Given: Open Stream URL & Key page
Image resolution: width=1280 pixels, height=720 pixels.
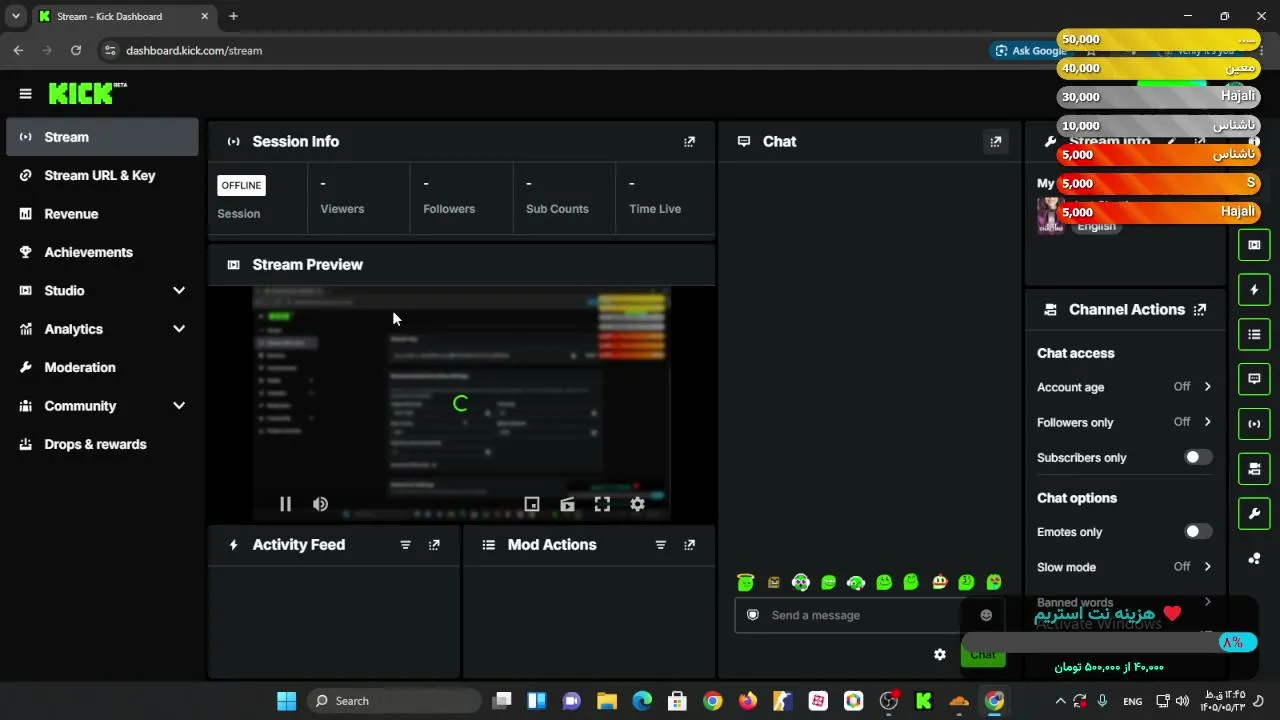Looking at the screenshot, I should [102, 176].
